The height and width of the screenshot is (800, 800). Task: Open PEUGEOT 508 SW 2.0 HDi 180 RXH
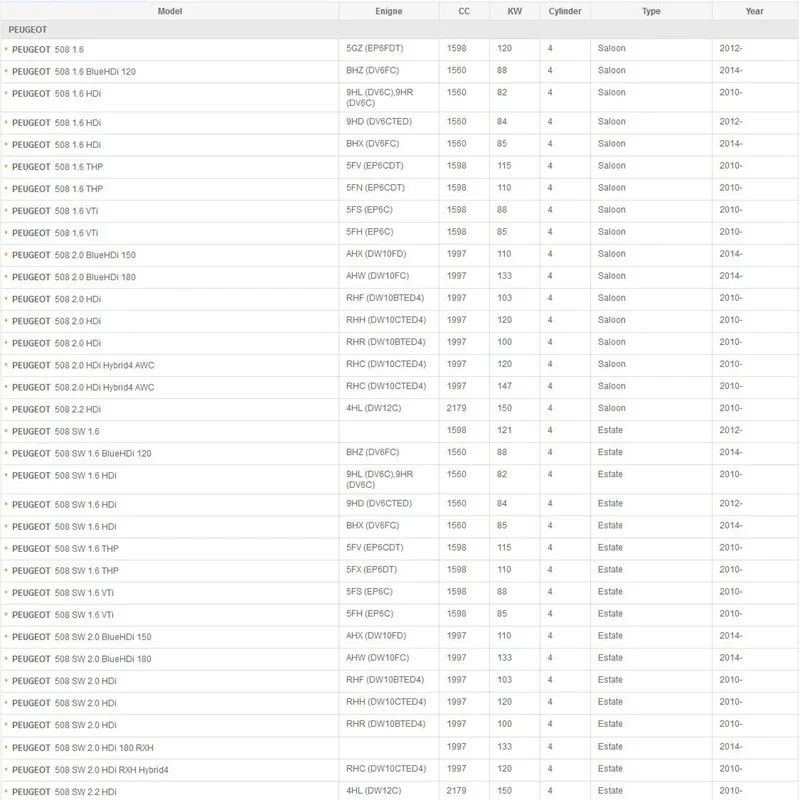pyautogui.click(x=83, y=748)
